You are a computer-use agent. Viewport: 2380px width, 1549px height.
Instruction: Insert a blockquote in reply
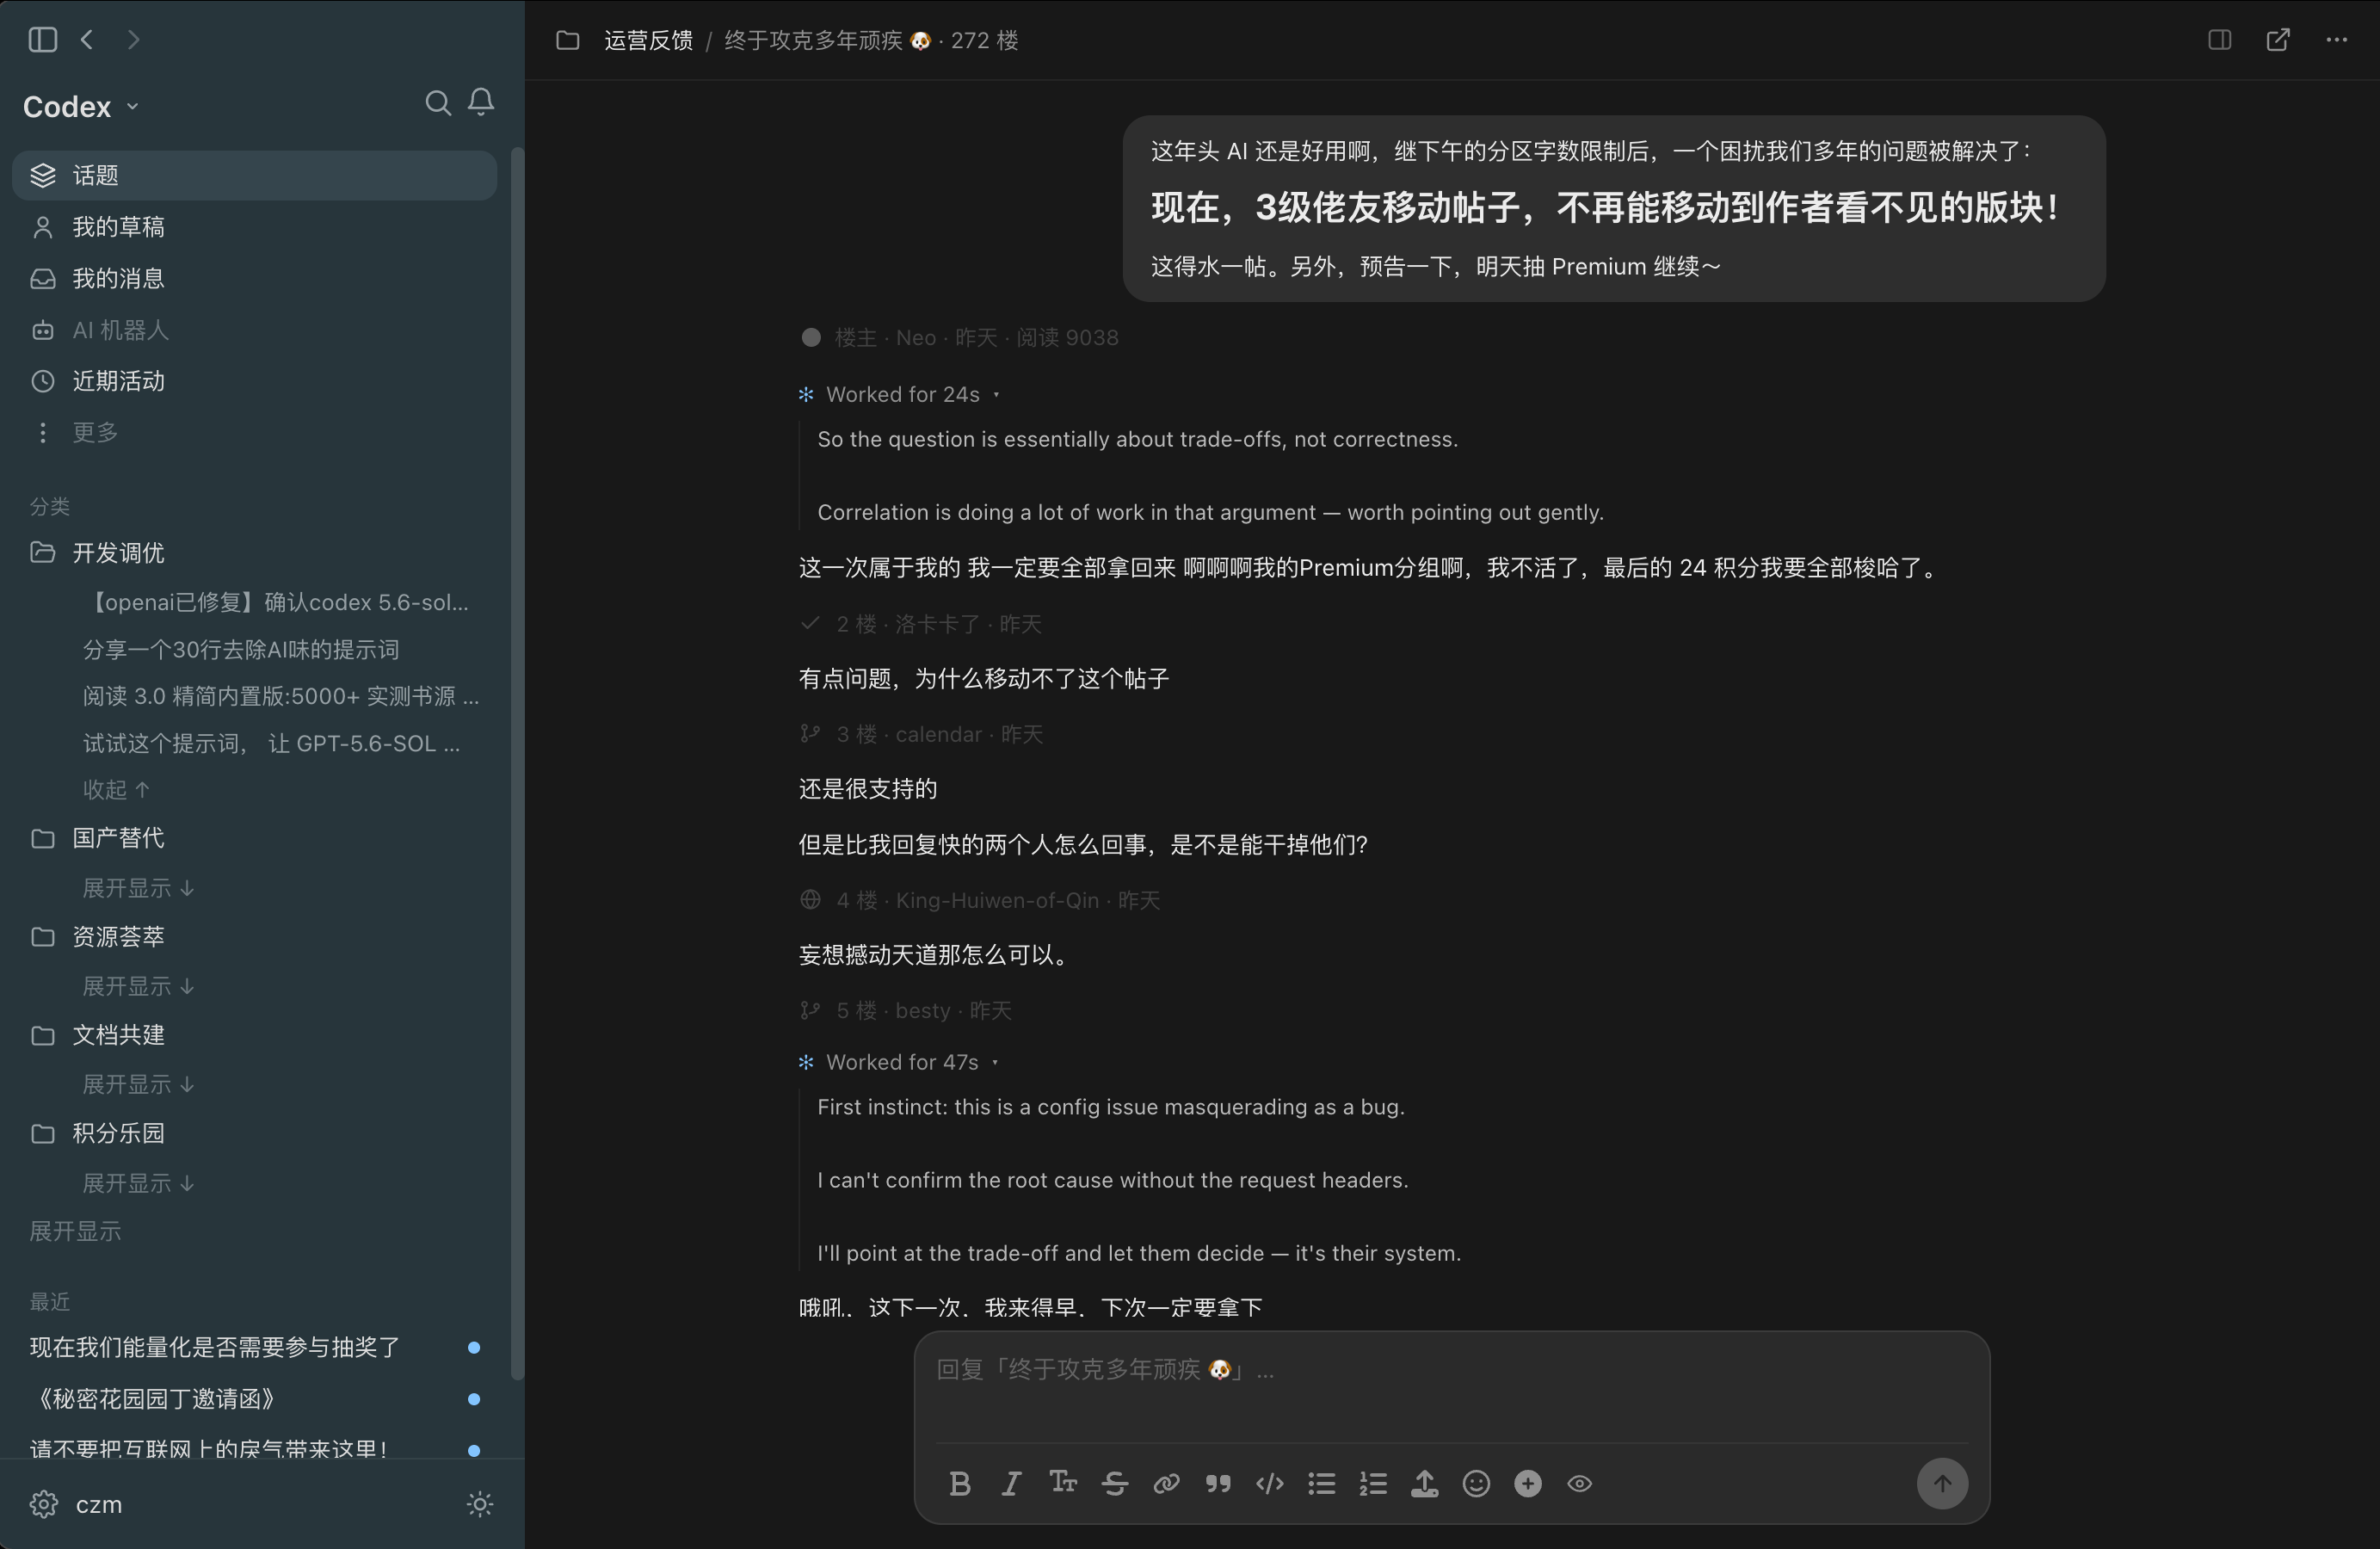click(1217, 1483)
